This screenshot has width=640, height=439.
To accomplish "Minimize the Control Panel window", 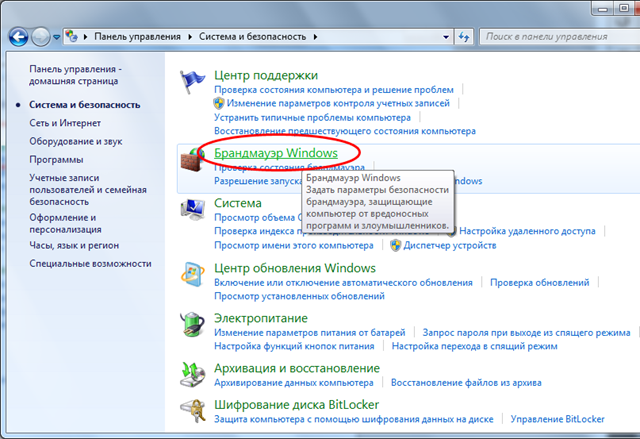I will pos(604,9).
